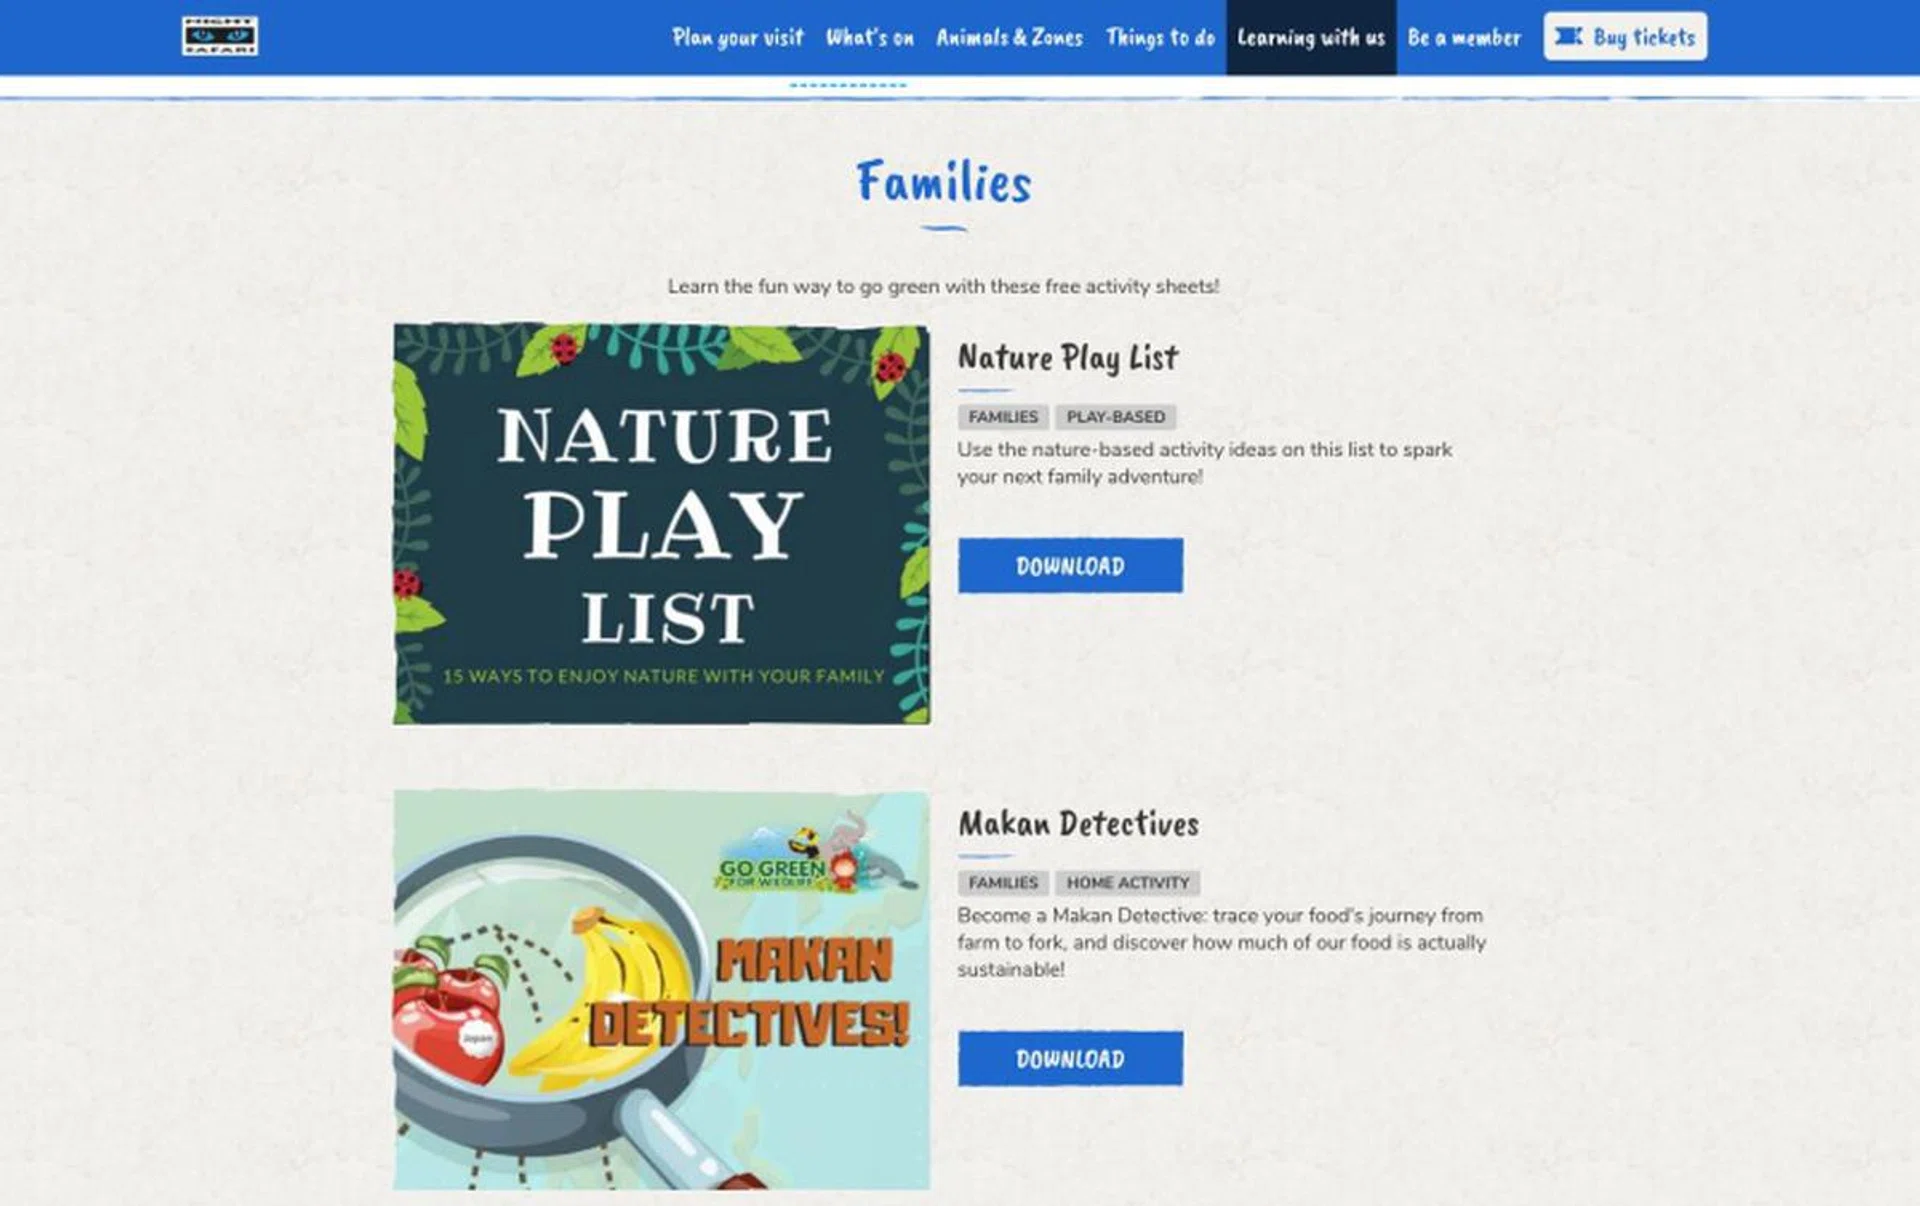The image size is (1920, 1206).
Task: Click the ticket icon inside Buy tickets button
Action: pos(1571,37)
